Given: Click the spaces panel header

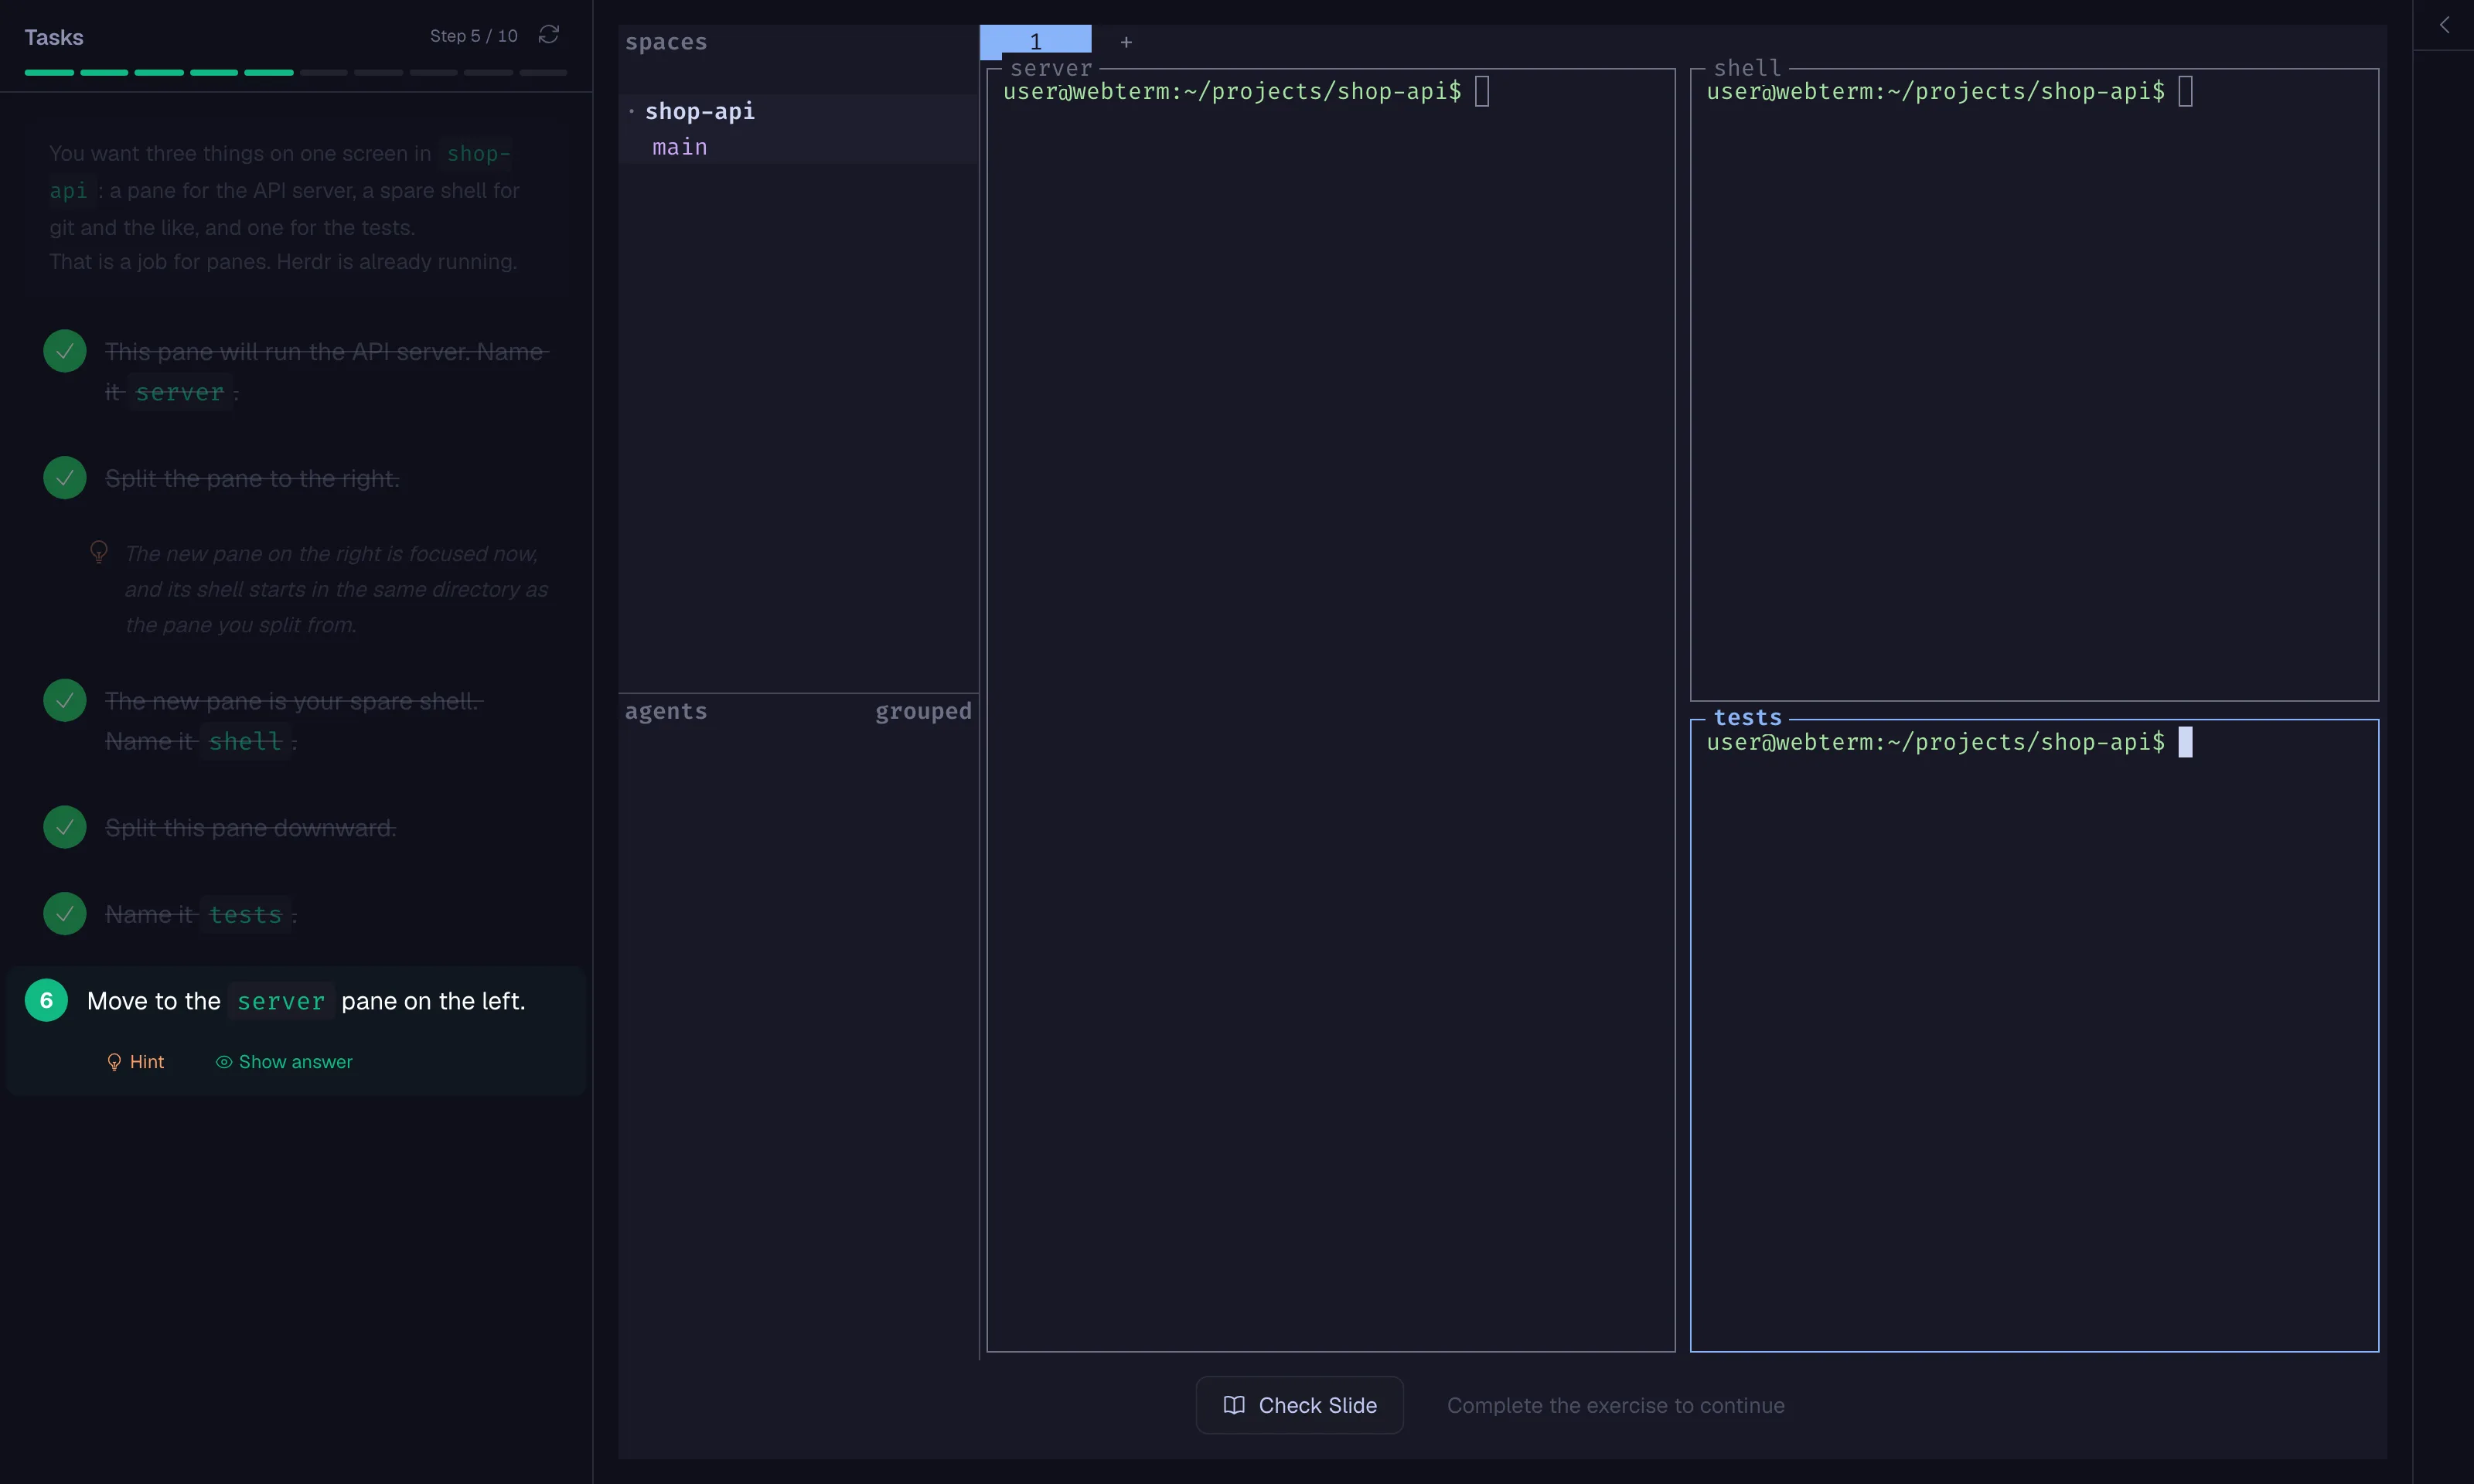Looking at the screenshot, I should (x=666, y=42).
